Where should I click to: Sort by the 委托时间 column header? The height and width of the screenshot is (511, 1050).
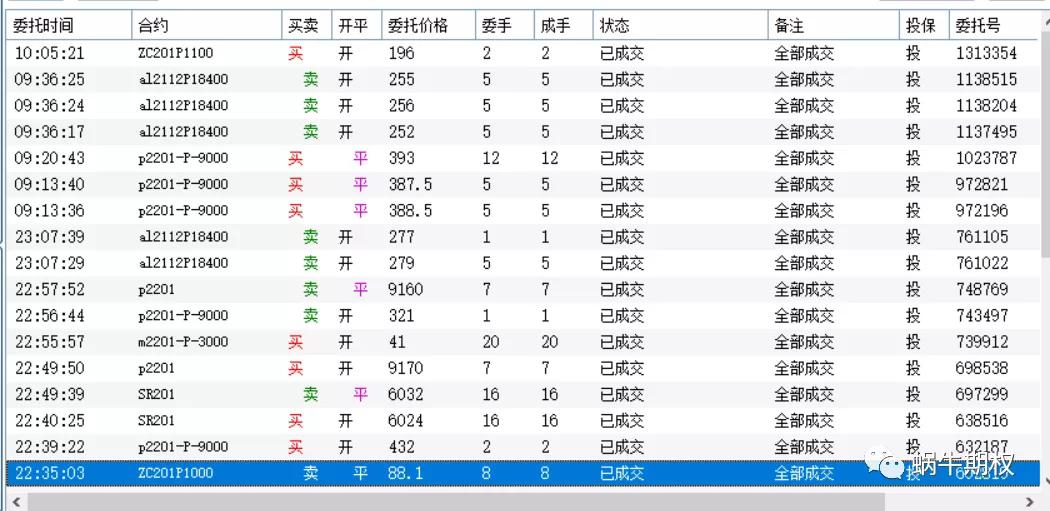click(x=44, y=25)
